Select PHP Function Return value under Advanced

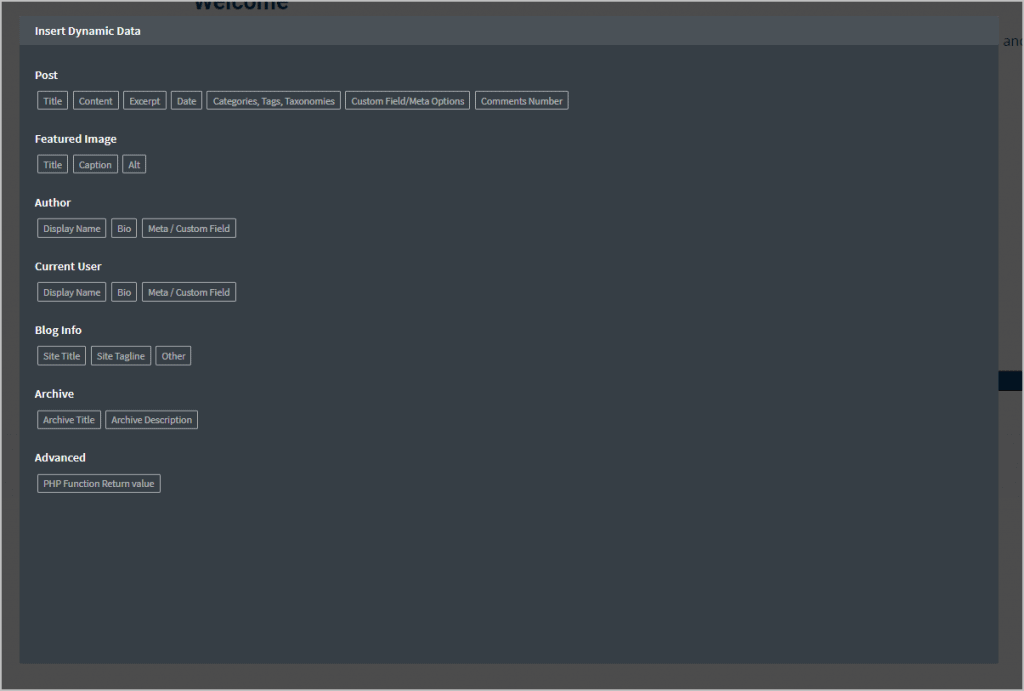(98, 483)
